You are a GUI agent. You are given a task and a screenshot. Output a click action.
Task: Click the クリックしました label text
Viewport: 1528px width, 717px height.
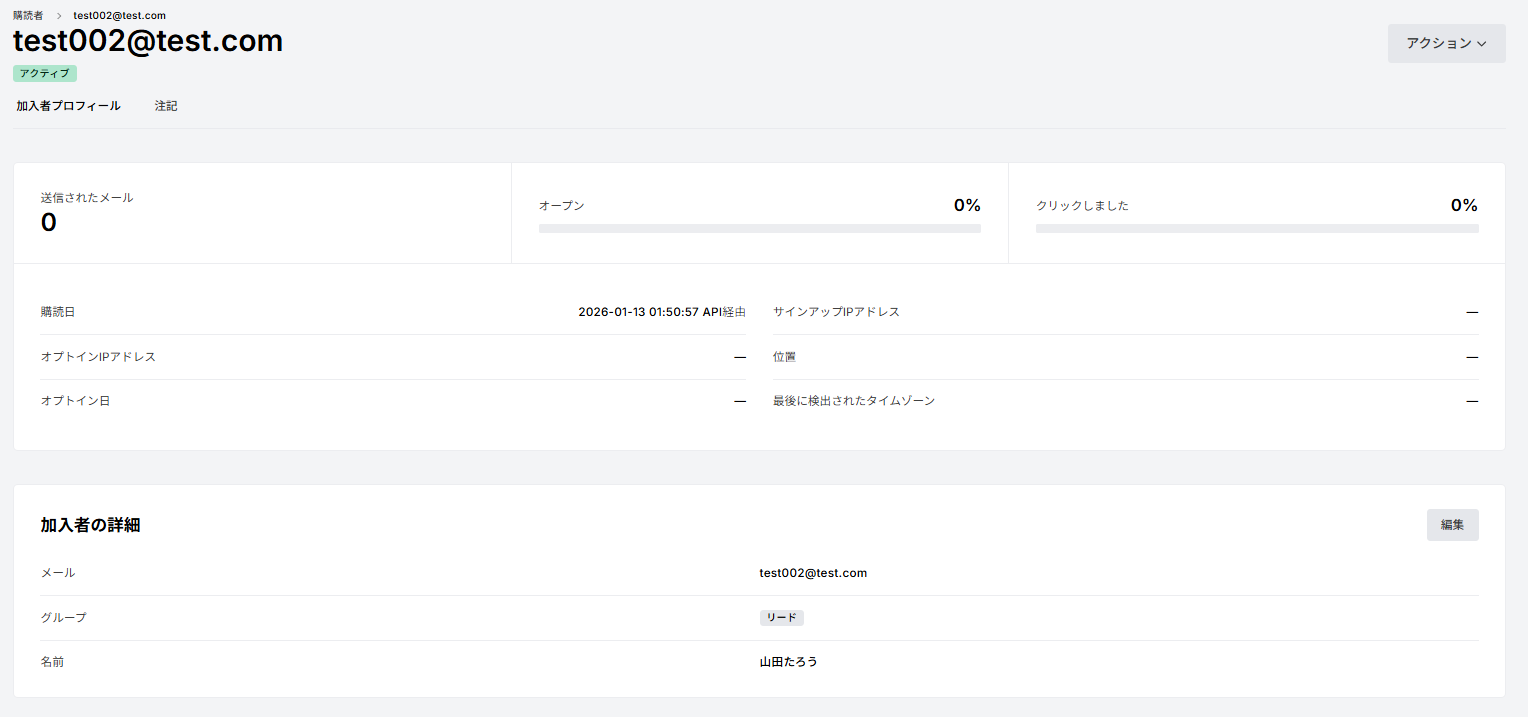point(1082,205)
